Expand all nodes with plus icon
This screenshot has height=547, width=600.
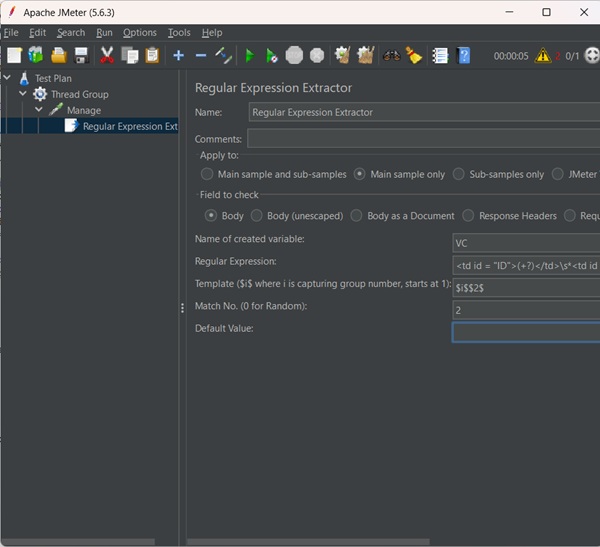point(178,56)
